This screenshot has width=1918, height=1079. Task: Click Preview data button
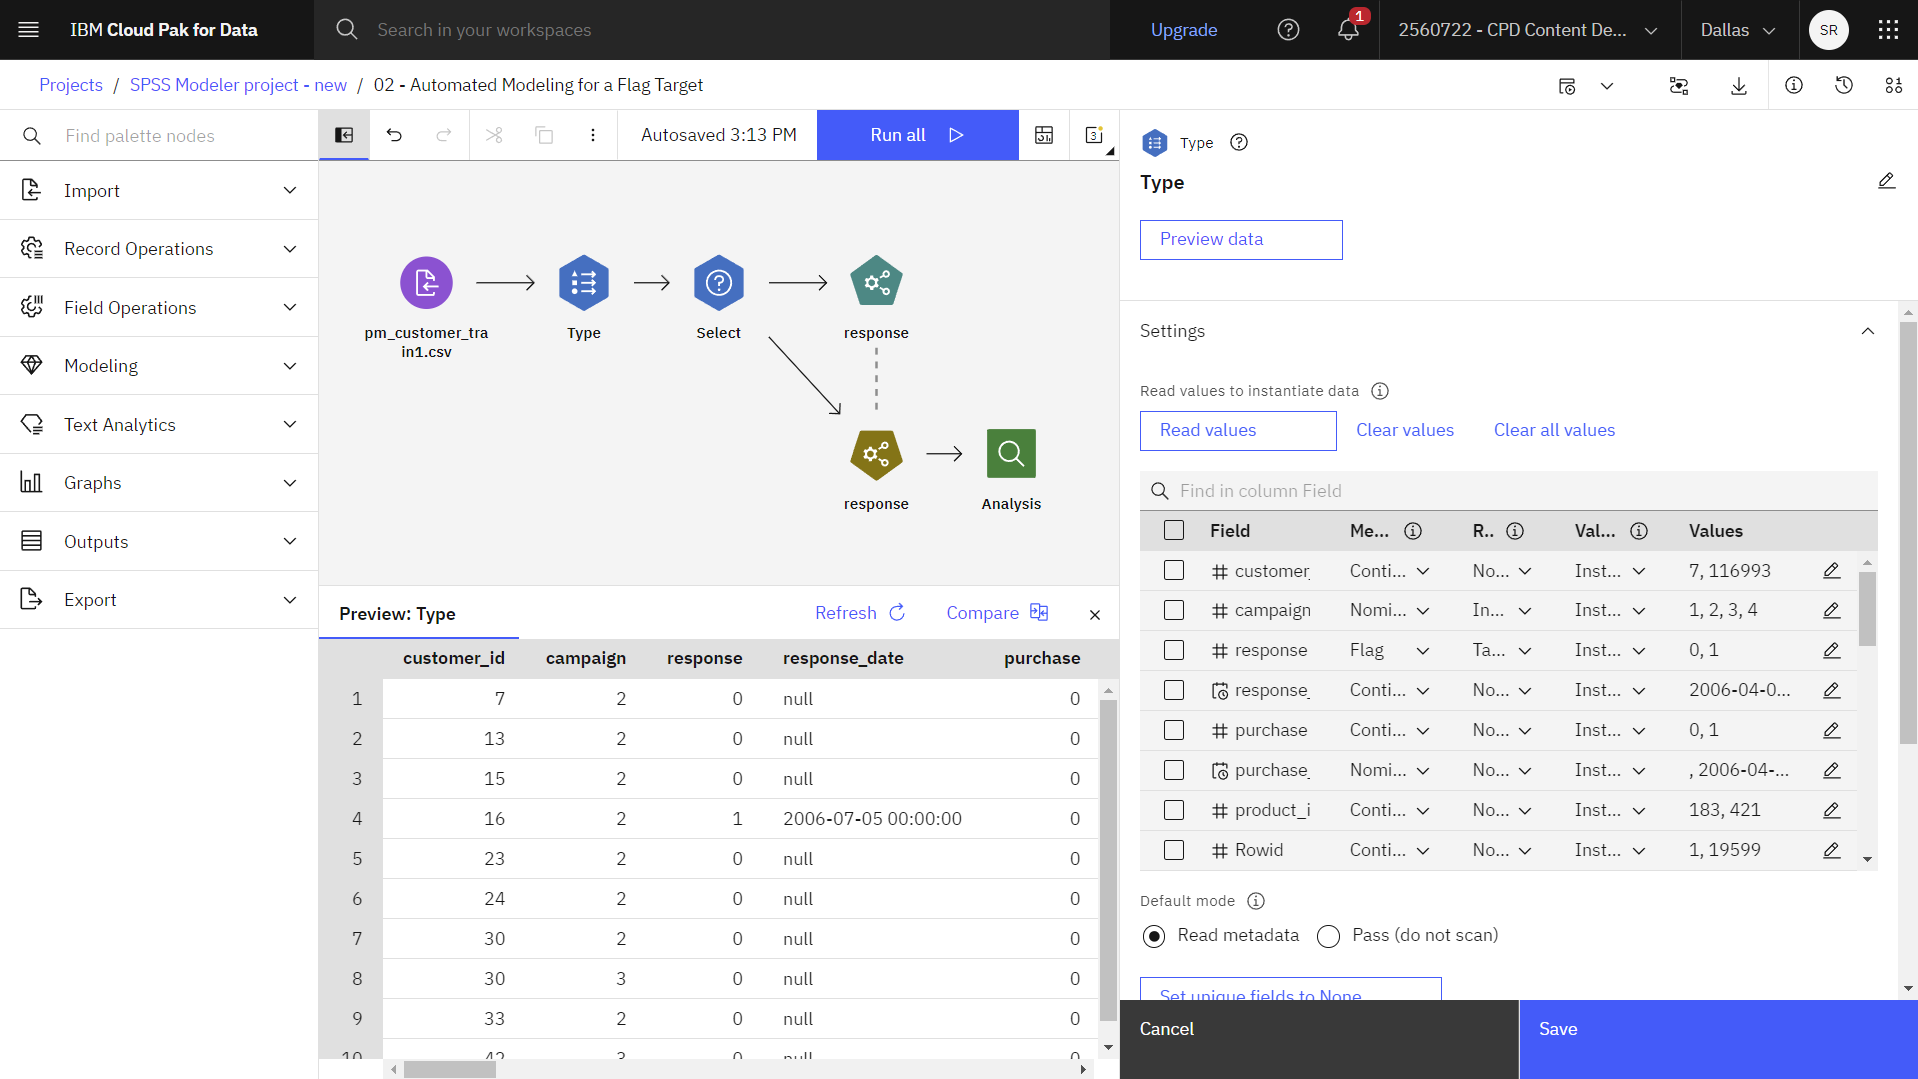(1241, 240)
